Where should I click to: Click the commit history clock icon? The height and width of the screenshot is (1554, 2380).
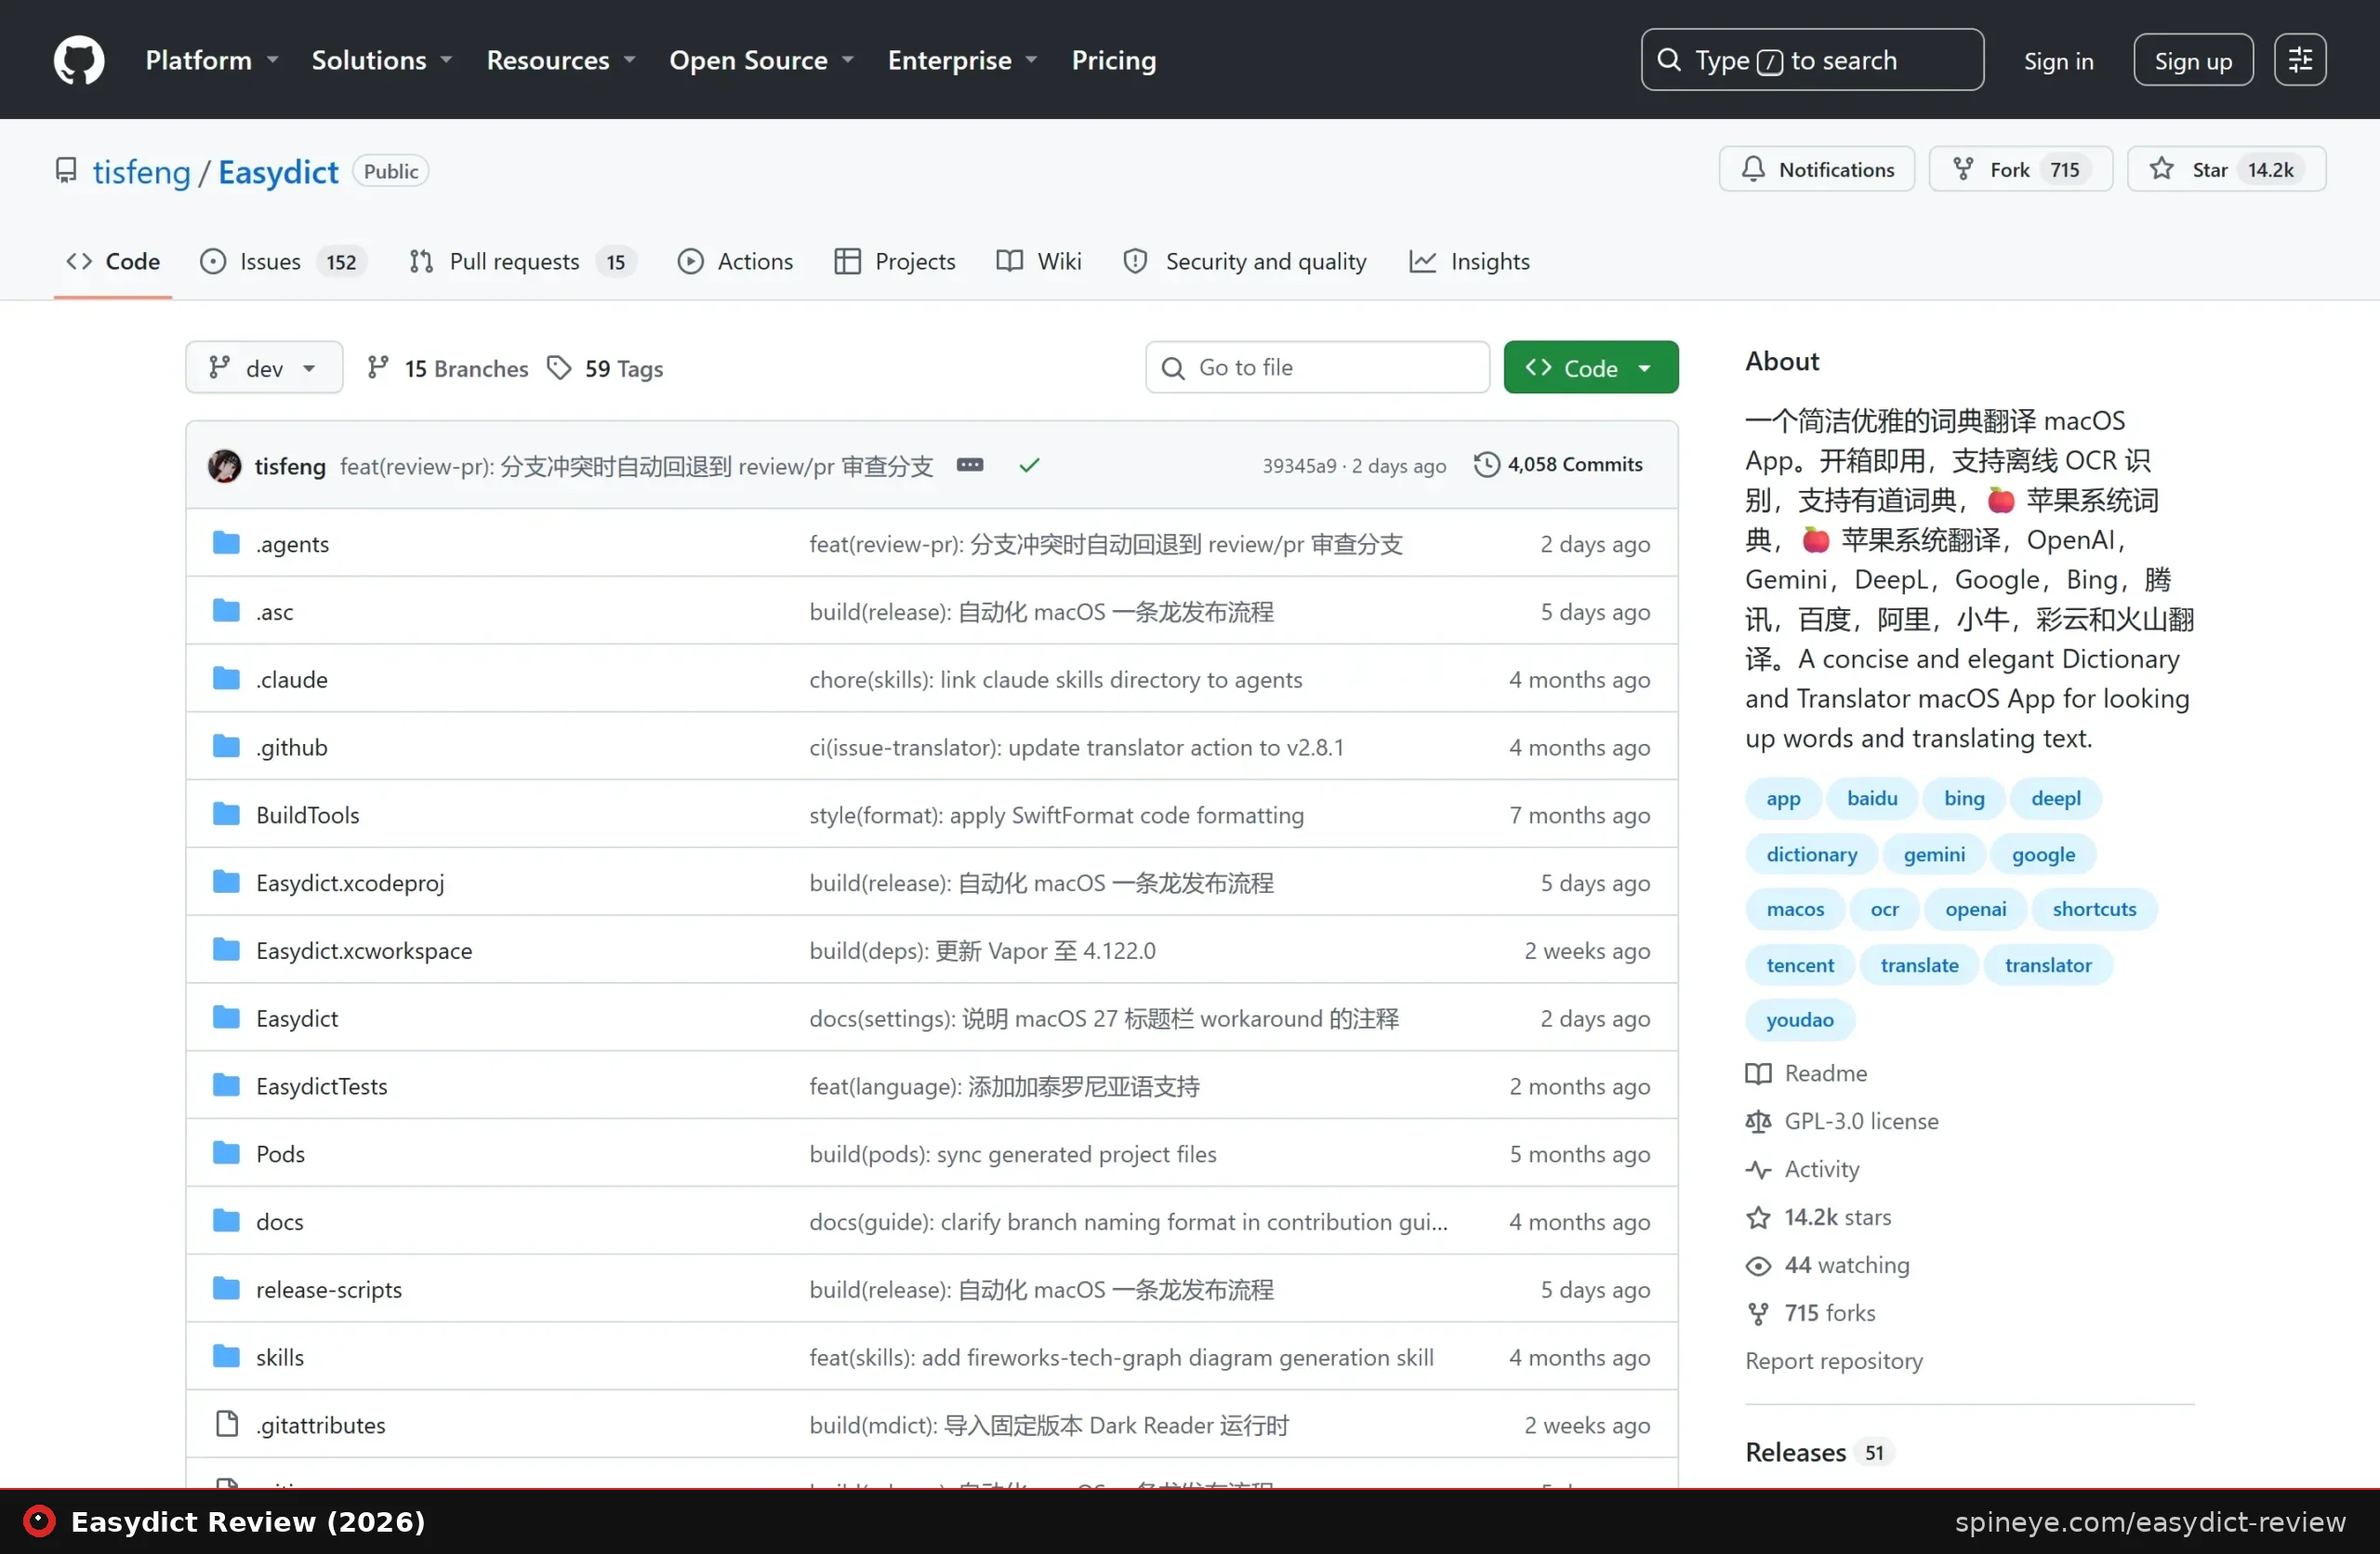(1486, 465)
